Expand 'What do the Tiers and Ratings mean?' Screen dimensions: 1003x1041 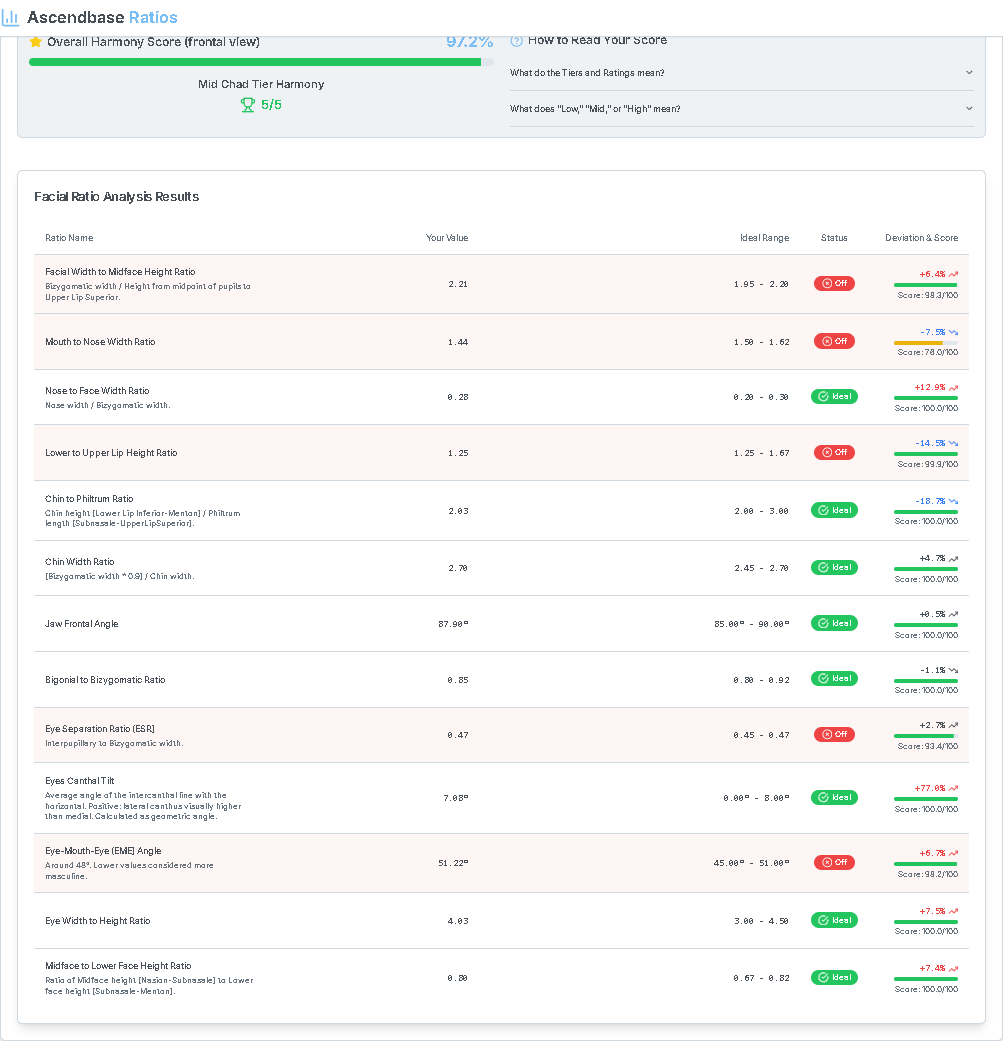click(587, 73)
